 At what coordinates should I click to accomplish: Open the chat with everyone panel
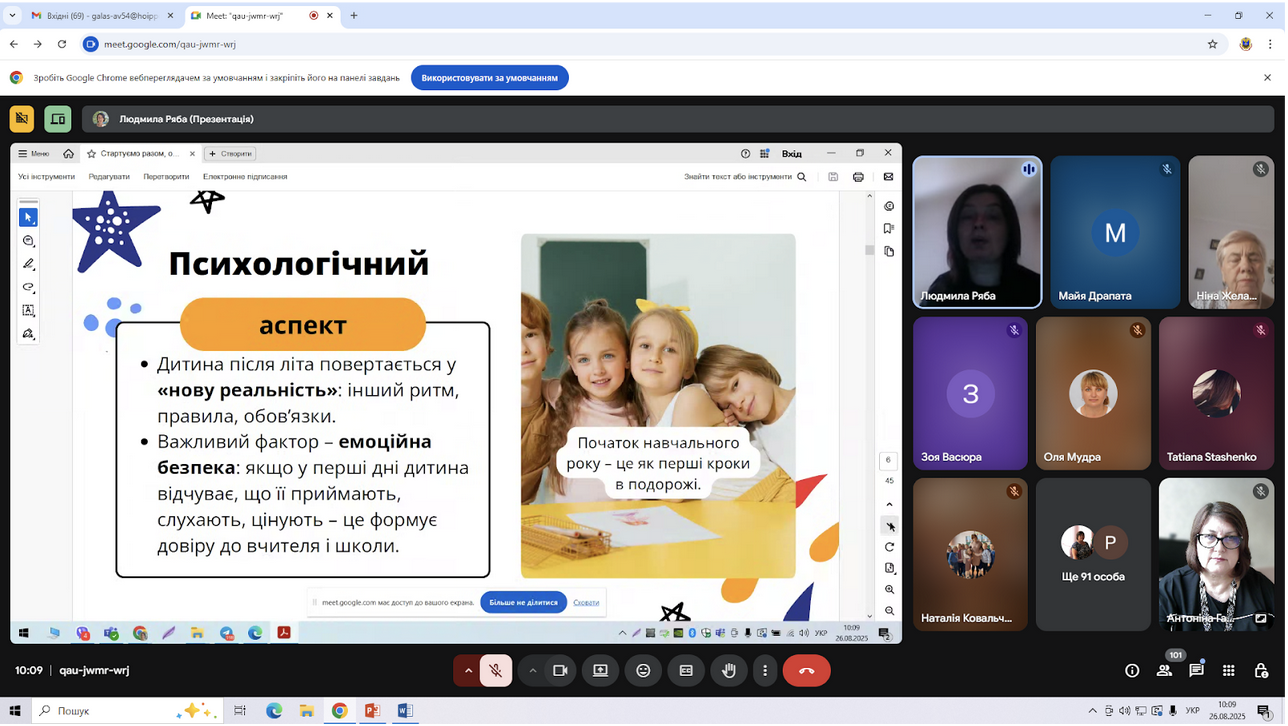pyautogui.click(x=1198, y=672)
